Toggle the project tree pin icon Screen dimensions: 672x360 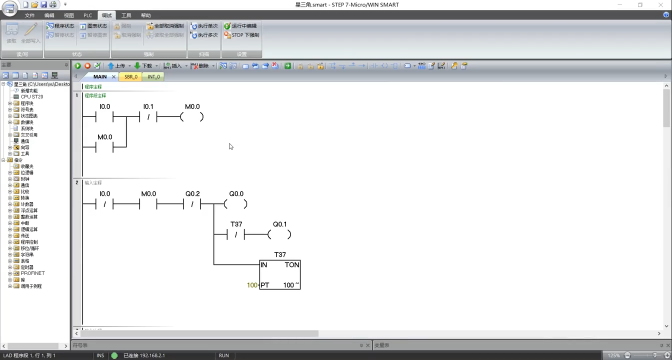[x=66, y=65]
